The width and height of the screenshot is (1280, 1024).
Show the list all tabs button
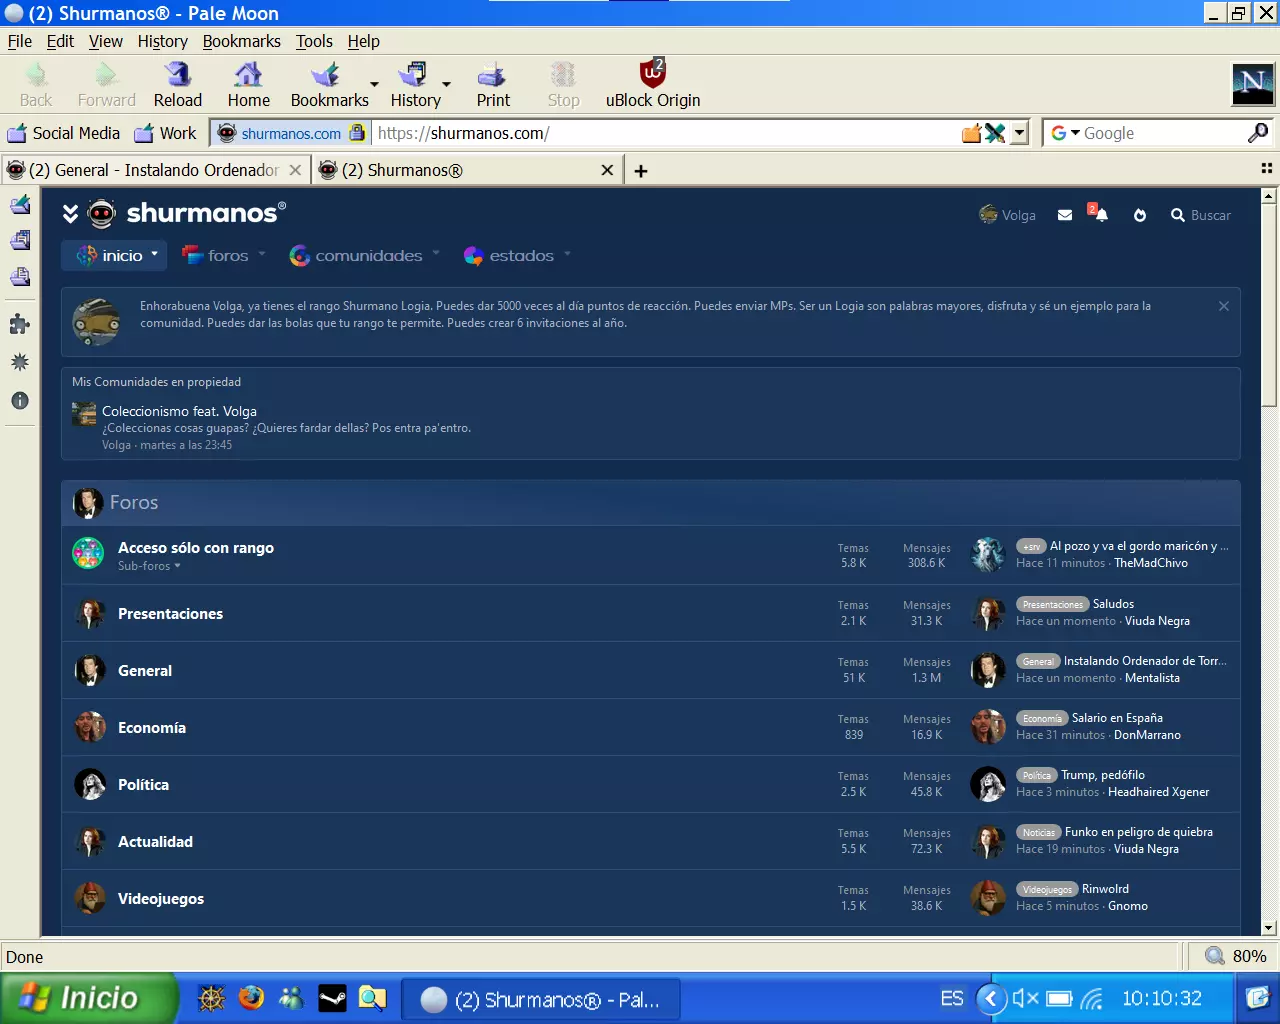pyautogui.click(x=1266, y=169)
